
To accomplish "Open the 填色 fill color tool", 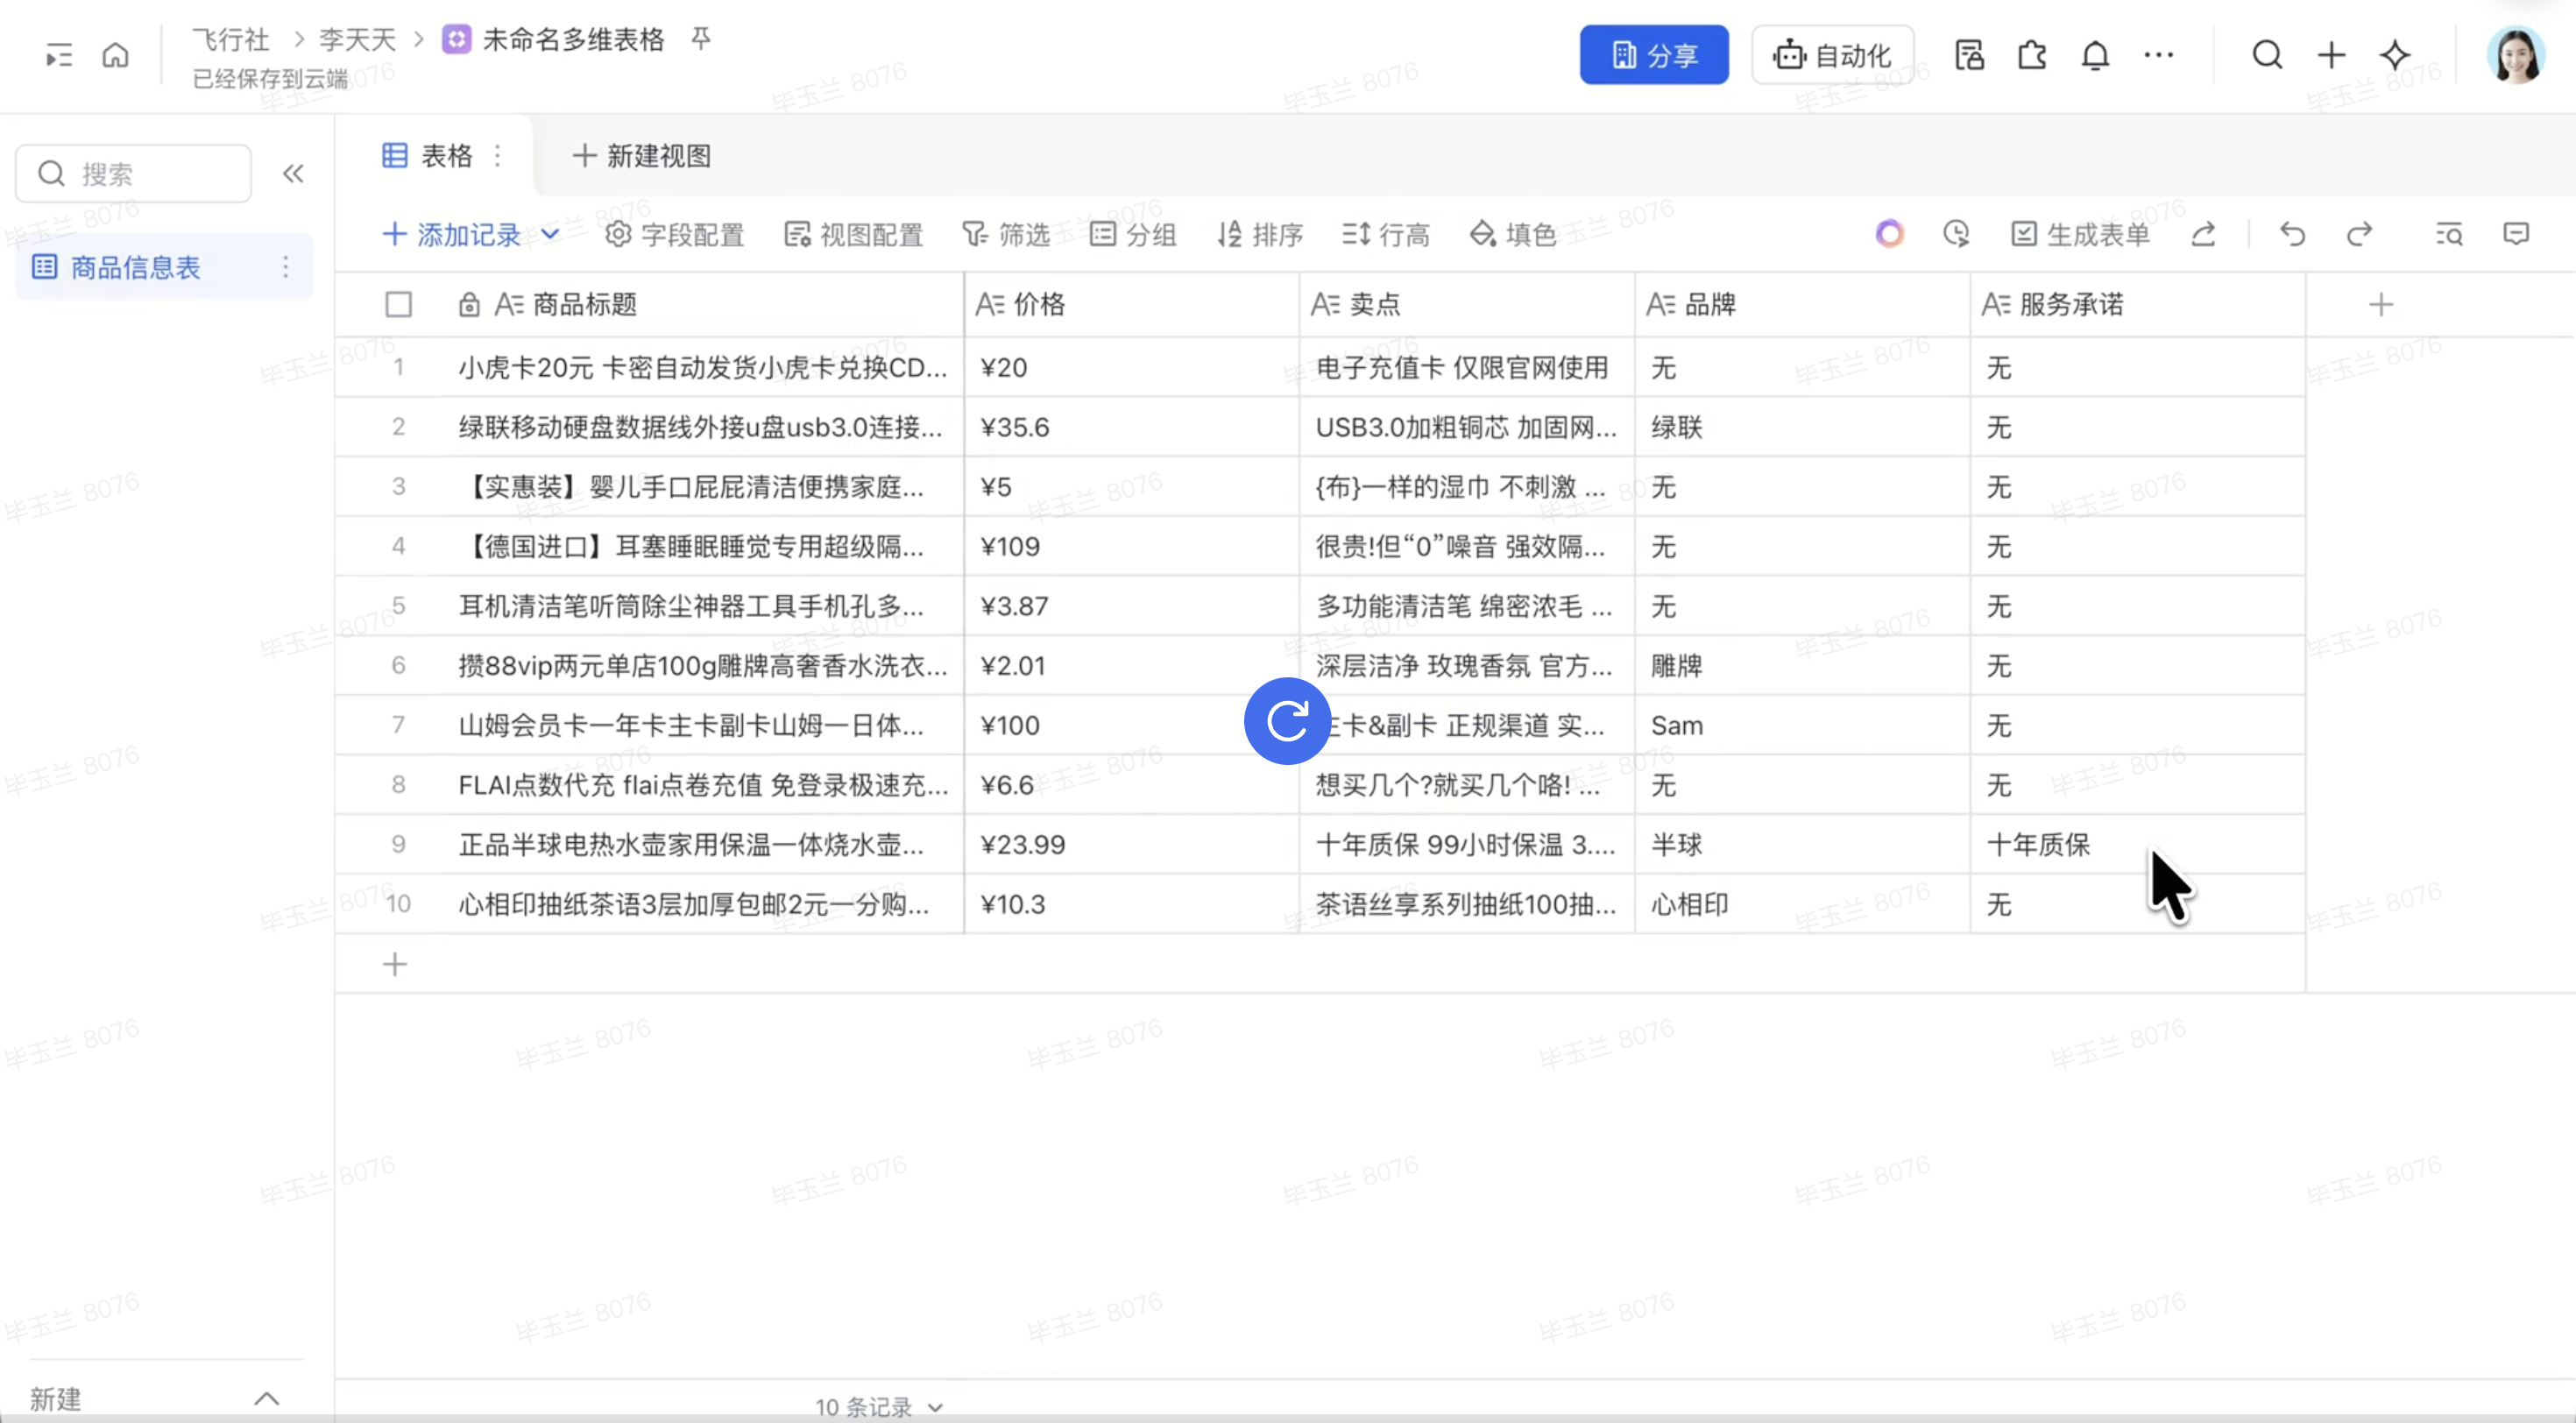I will point(1513,235).
